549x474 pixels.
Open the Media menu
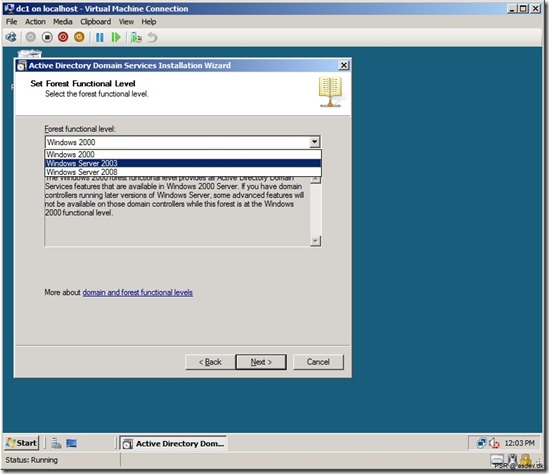[63, 22]
